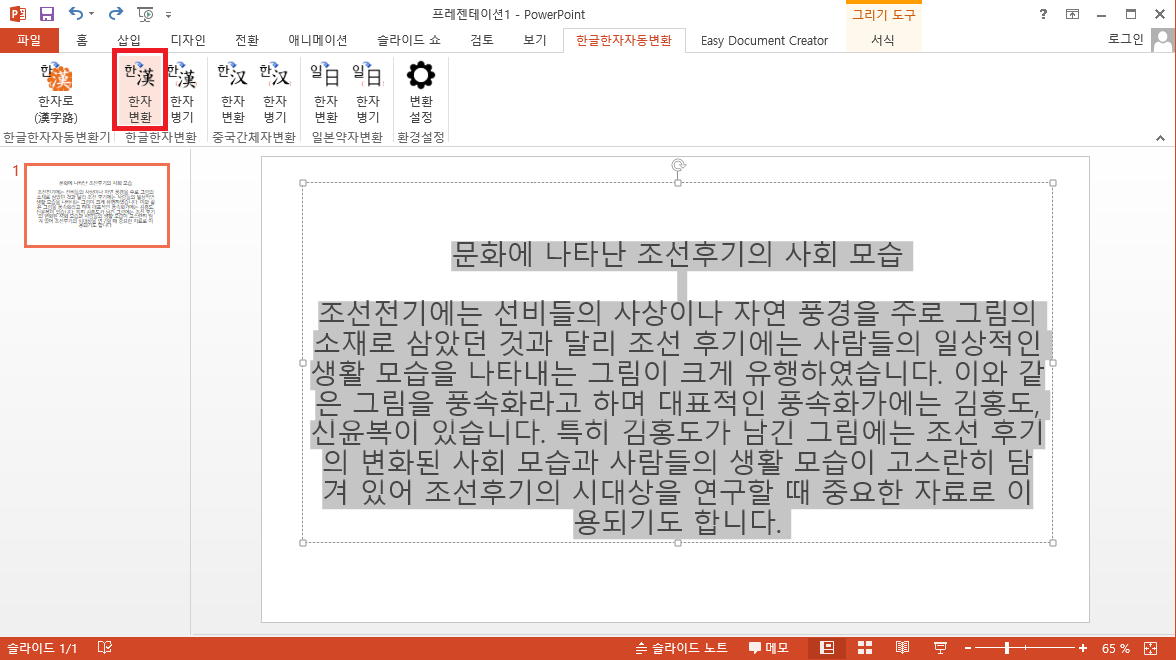Screen dimensions: 1176x660
Task: Click the redo arrow in quick access toolbar
Action: click(x=115, y=14)
